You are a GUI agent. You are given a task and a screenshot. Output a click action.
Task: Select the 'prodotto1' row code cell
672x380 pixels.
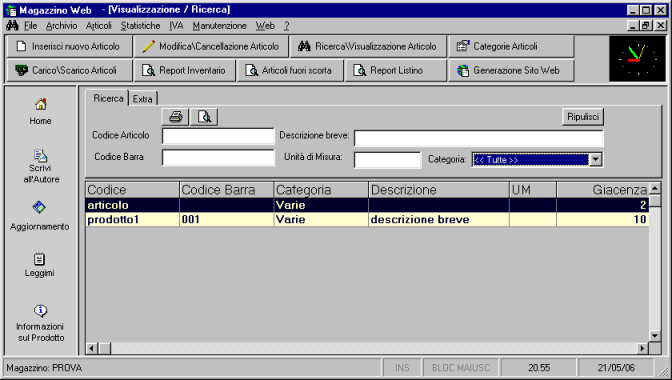click(x=132, y=219)
